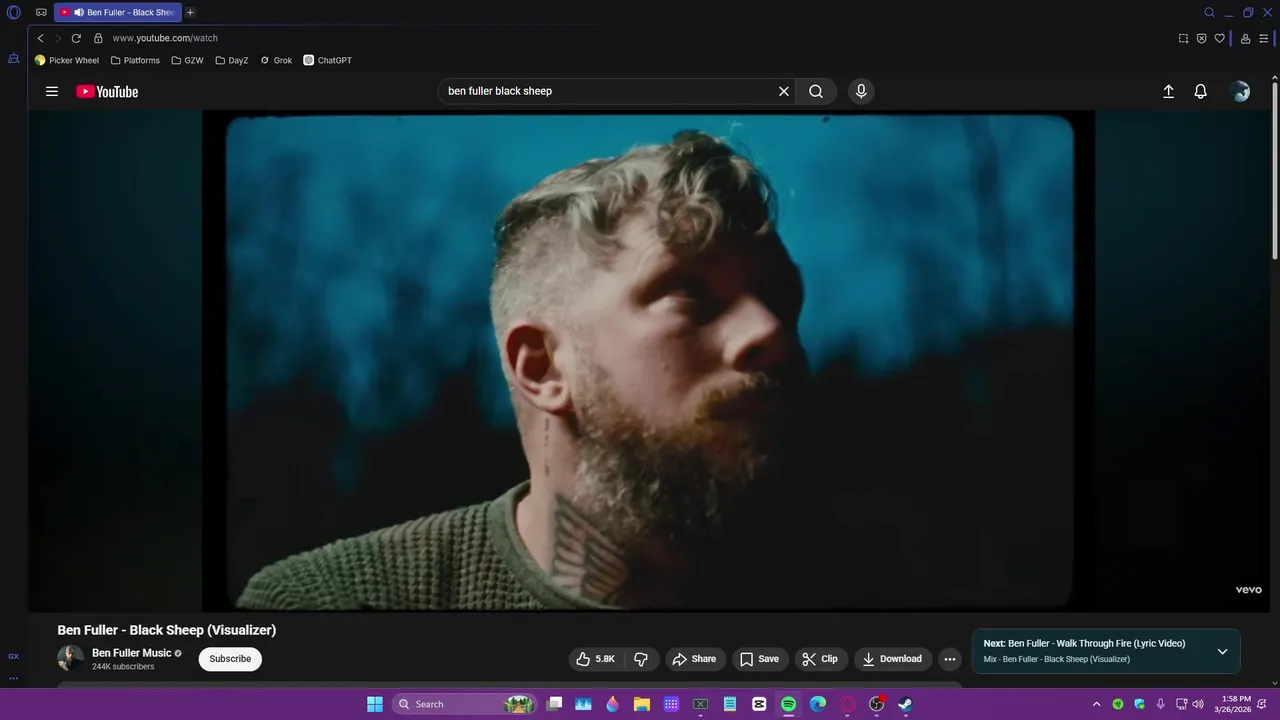Open File Explorer from the taskbar

[642, 704]
